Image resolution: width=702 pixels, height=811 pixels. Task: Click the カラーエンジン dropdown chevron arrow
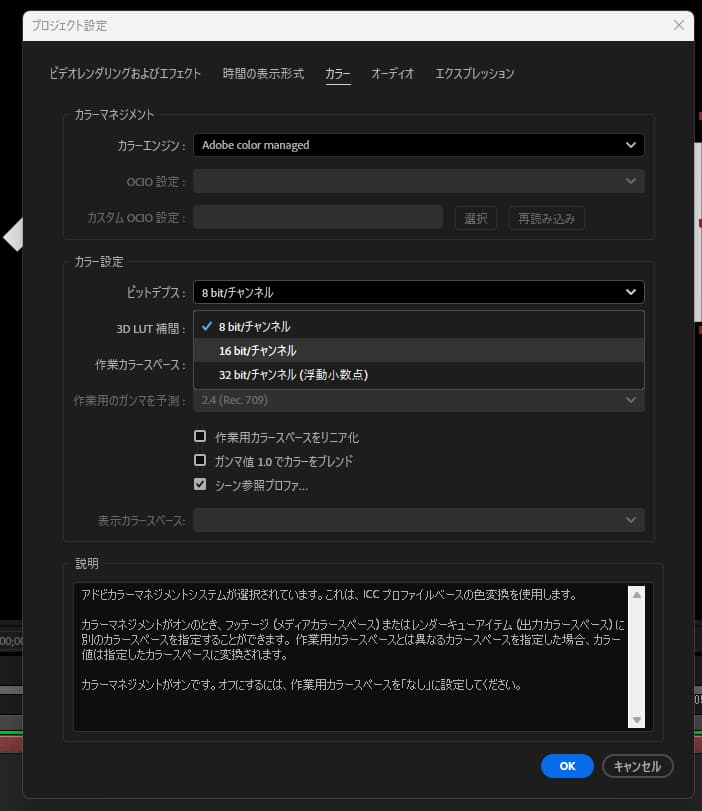(630, 145)
